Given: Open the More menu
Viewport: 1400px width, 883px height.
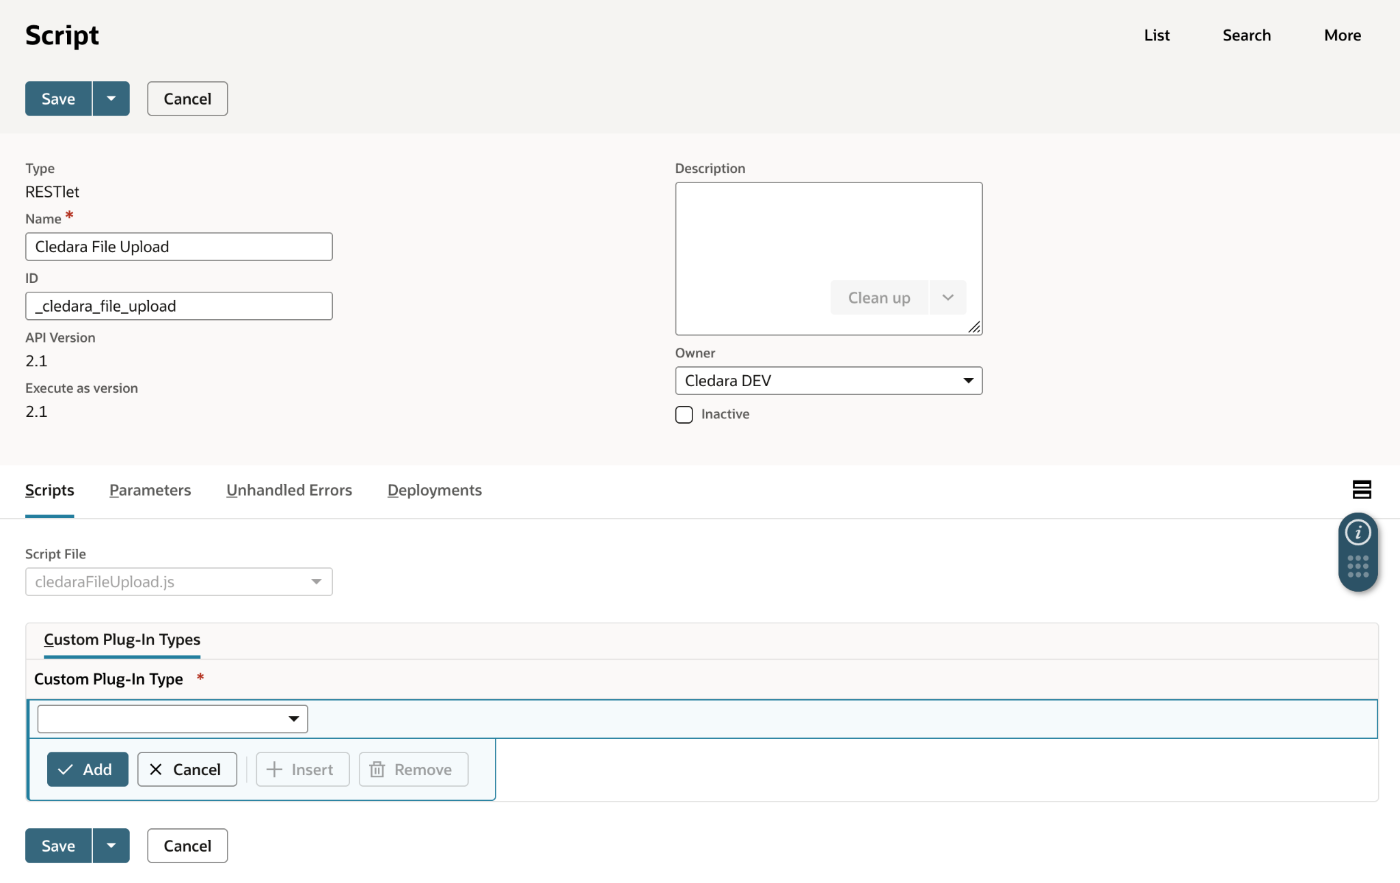Looking at the screenshot, I should [1343, 35].
